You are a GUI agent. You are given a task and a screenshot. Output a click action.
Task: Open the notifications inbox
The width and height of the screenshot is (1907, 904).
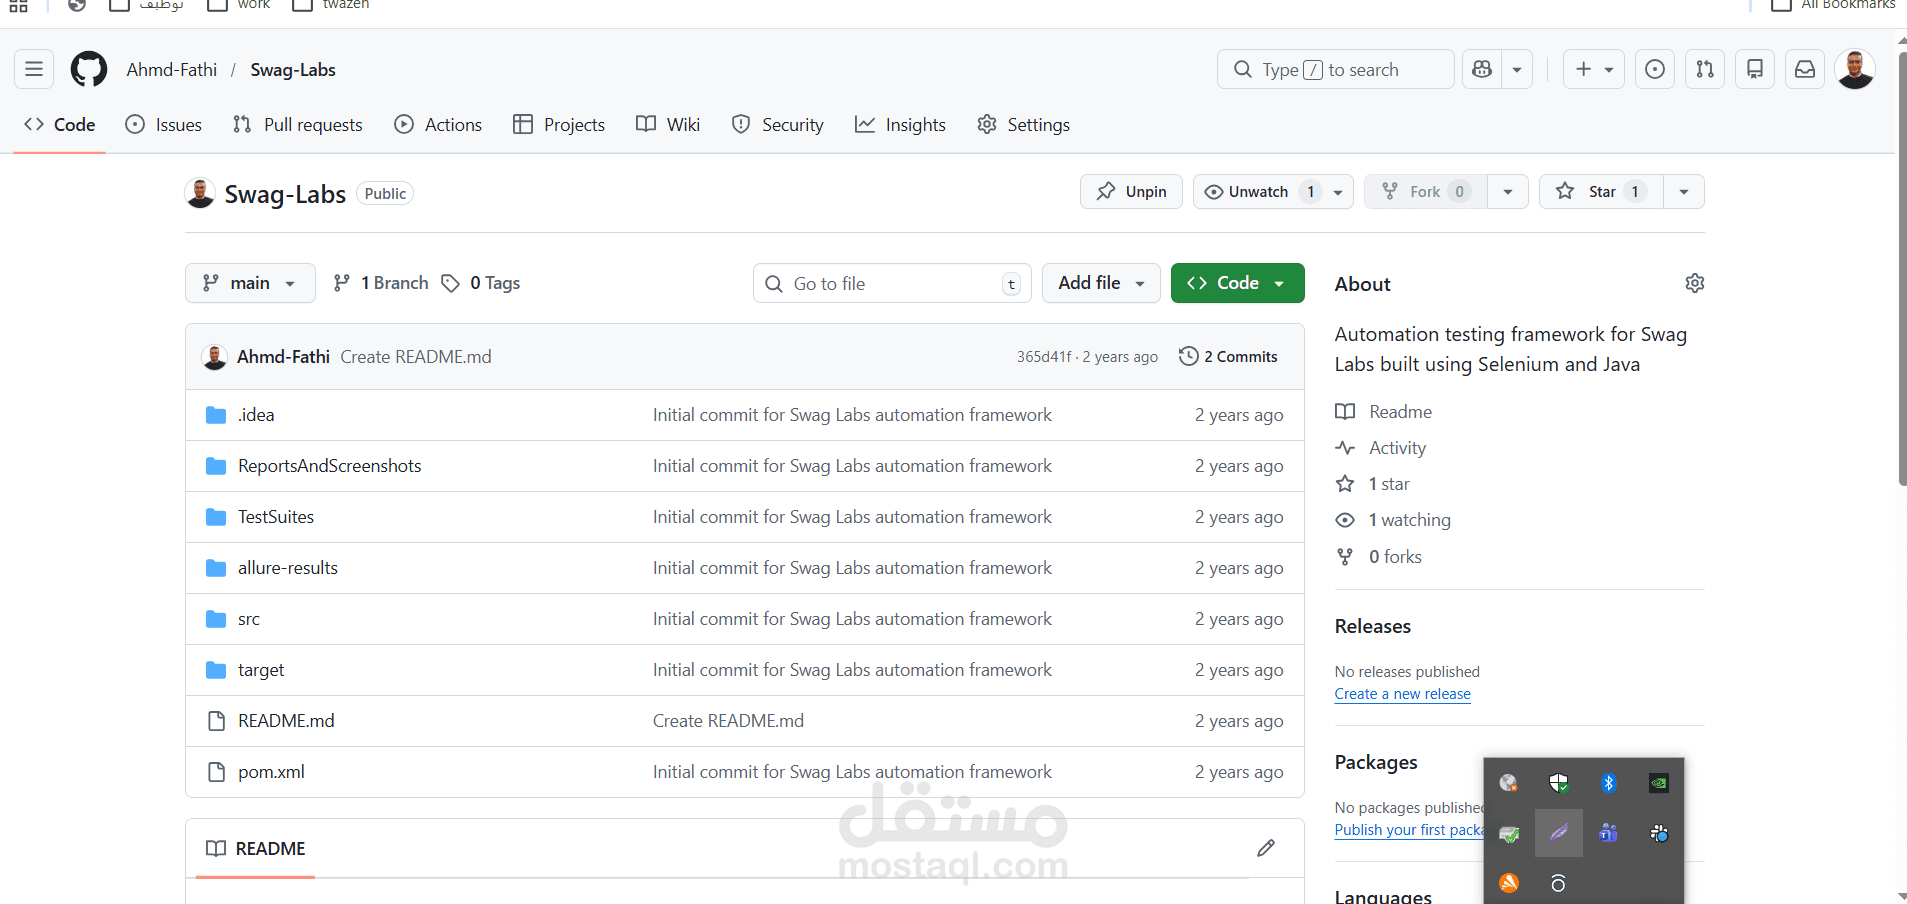click(1804, 69)
